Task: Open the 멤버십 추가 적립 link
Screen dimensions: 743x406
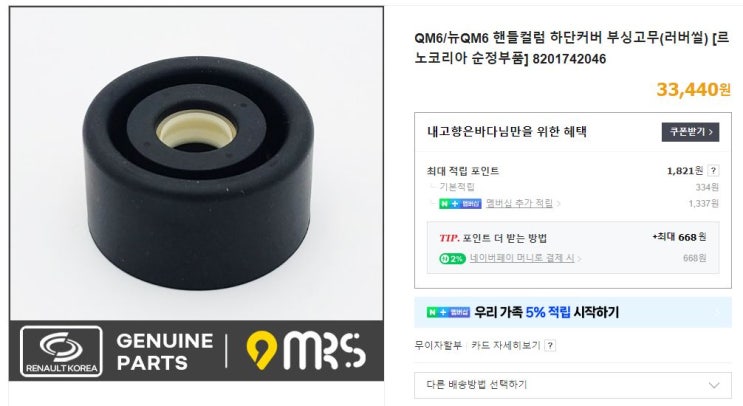Action: point(519,204)
